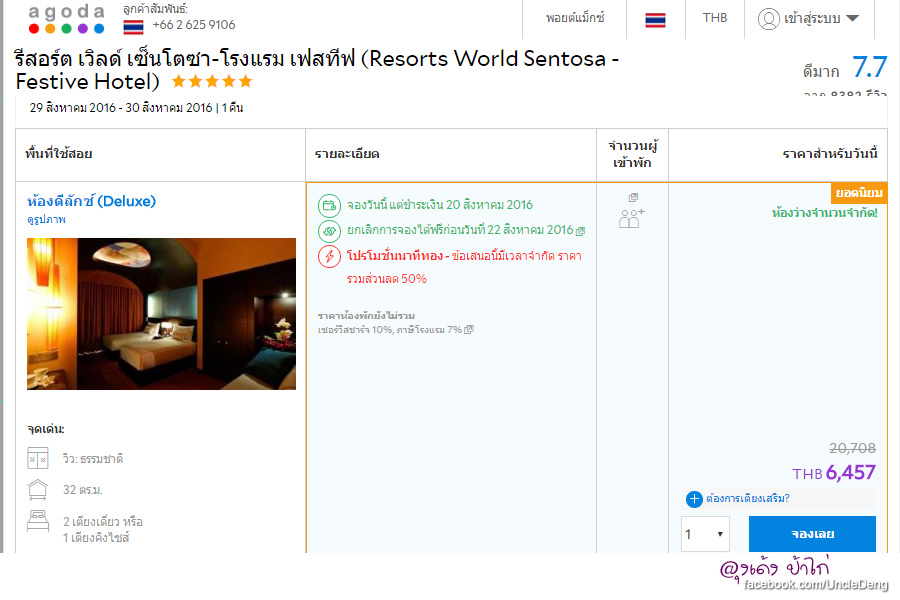Click the ดูรูปภาพ view photos link

(46, 220)
